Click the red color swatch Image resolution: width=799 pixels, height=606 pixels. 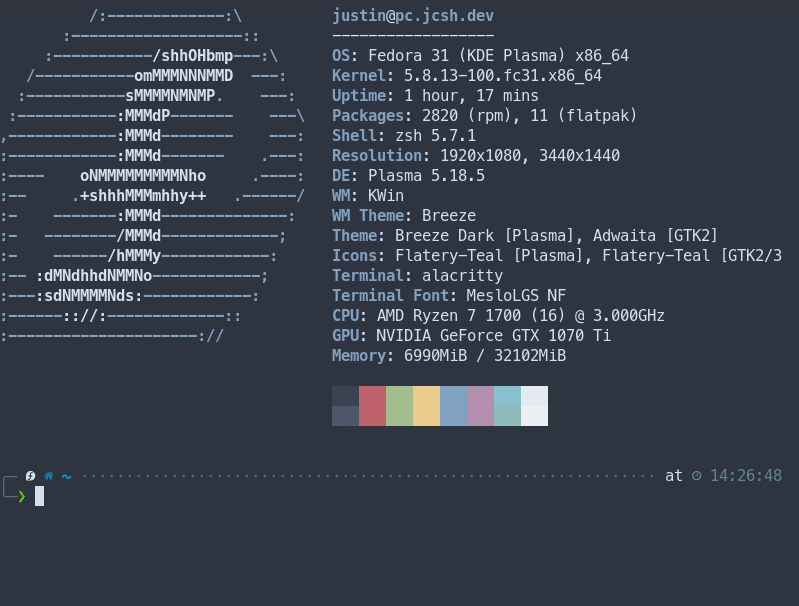tap(372, 406)
